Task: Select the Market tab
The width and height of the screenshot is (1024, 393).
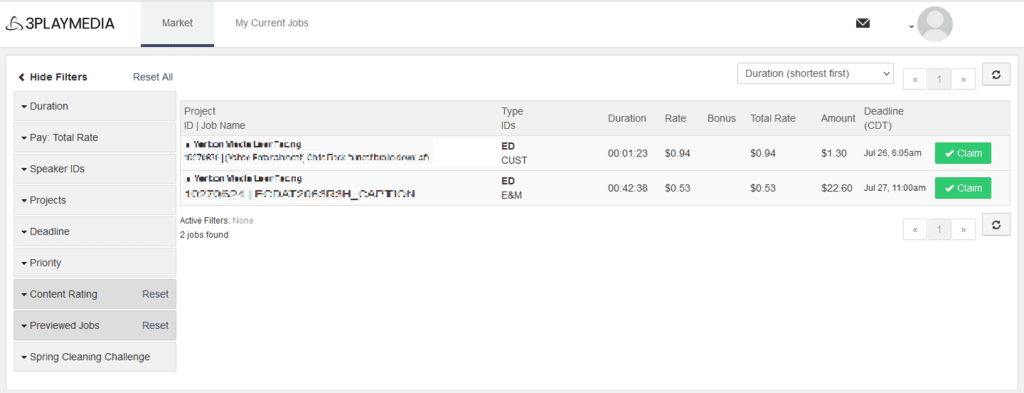Action: click(178, 24)
